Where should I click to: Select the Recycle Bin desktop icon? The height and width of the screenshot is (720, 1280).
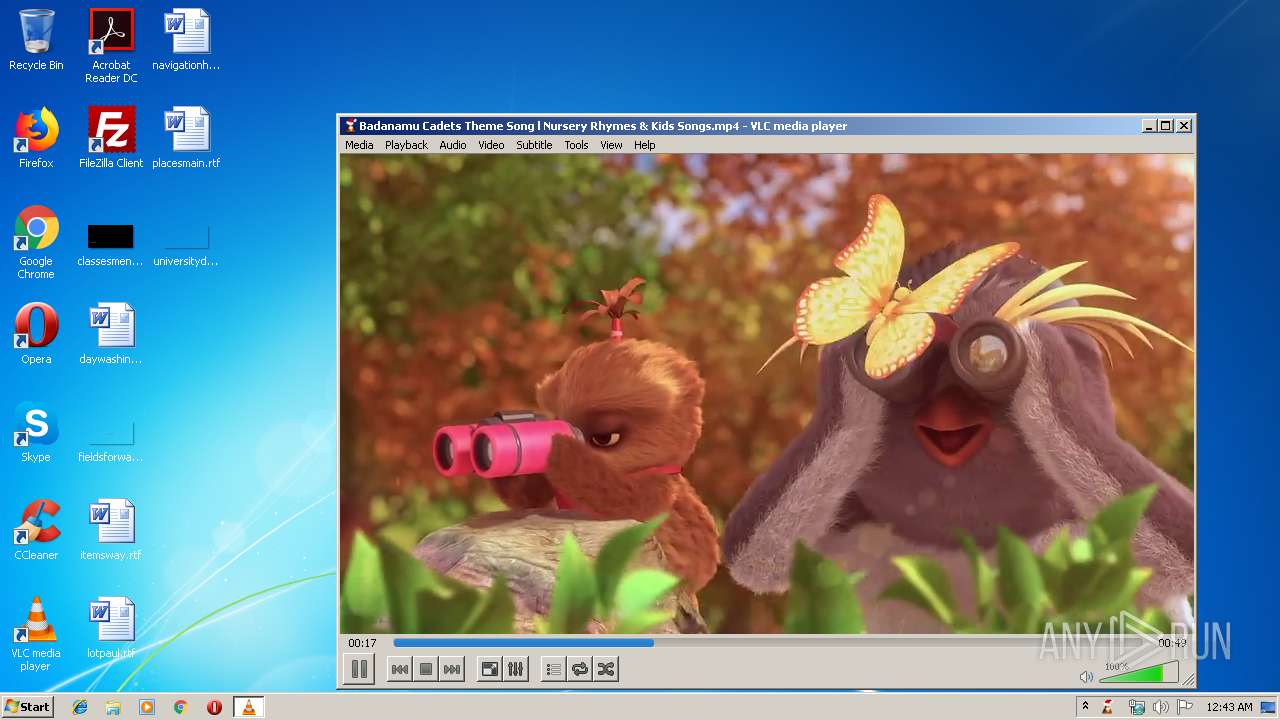click(x=36, y=40)
